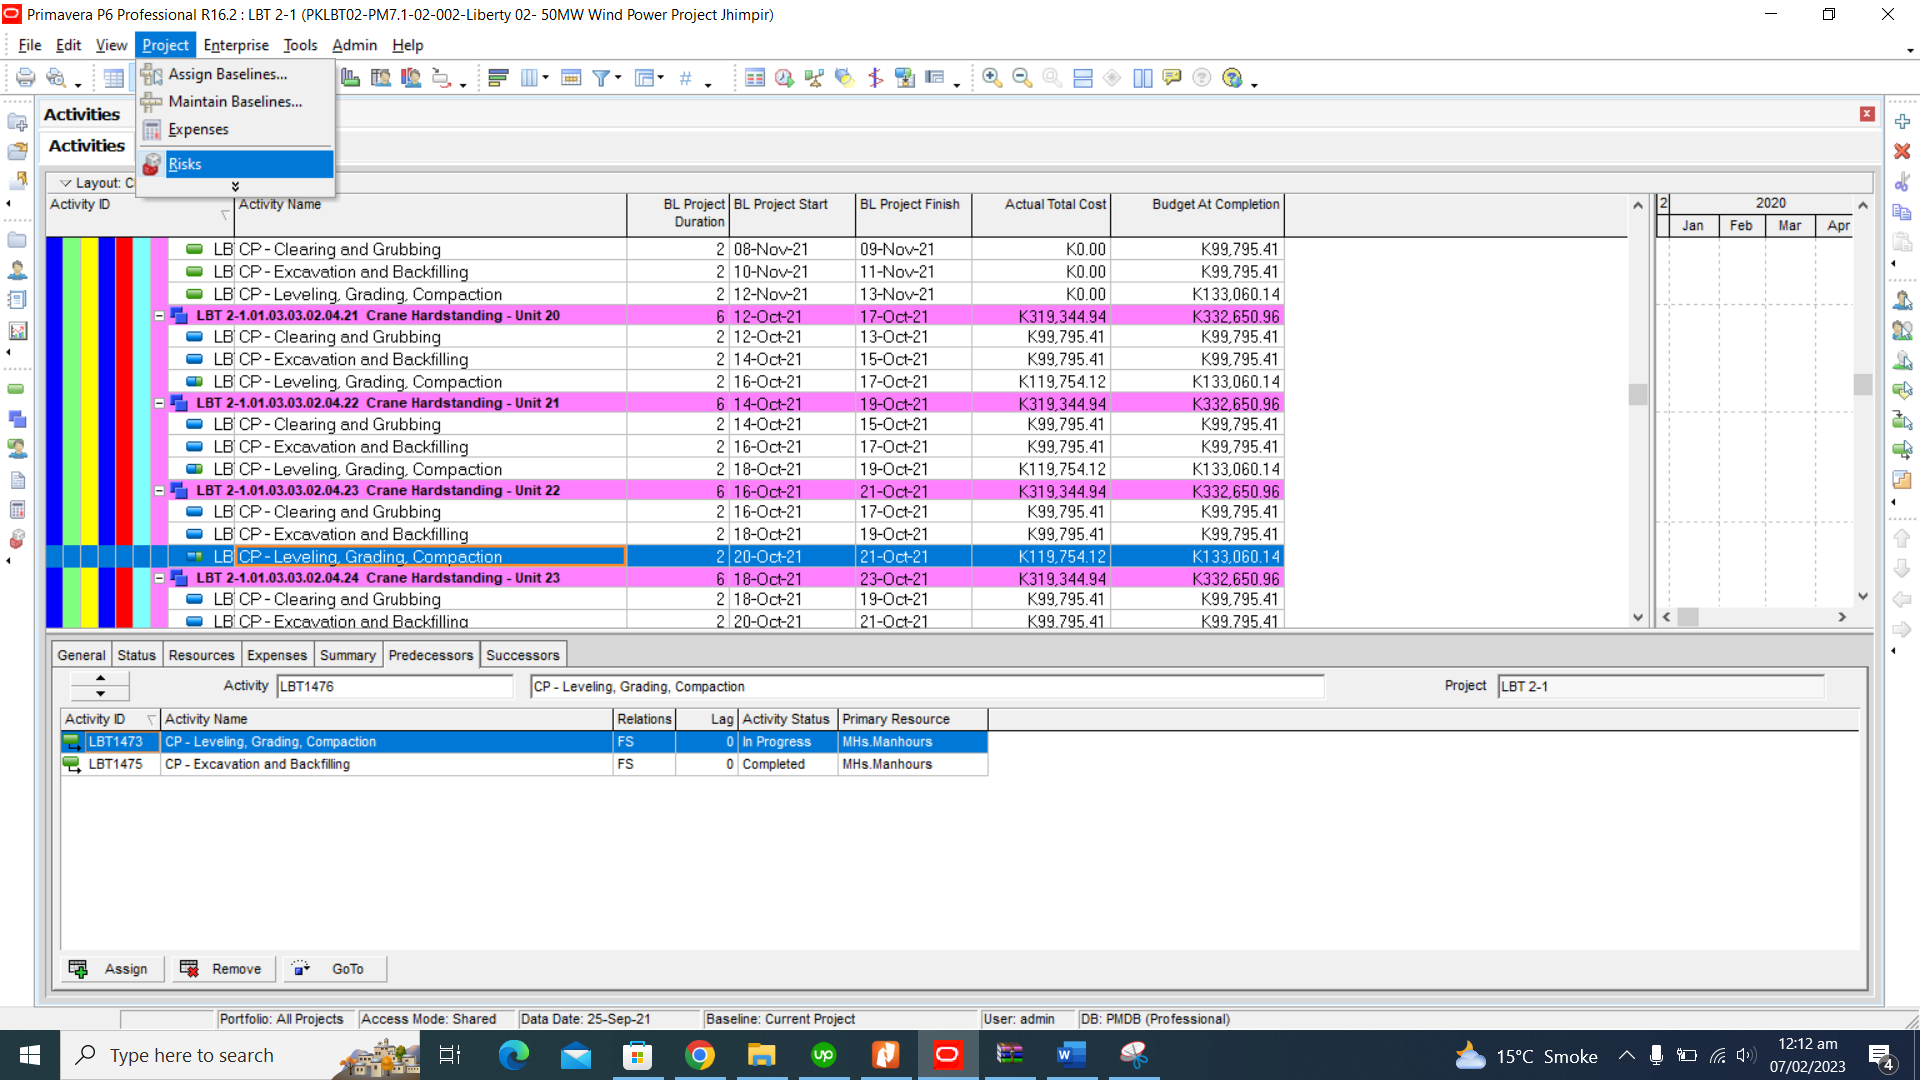The height and width of the screenshot is (1080, 1920).
Task: Switch to Predecessors tab in details panel
Action: tap(430, 654)
